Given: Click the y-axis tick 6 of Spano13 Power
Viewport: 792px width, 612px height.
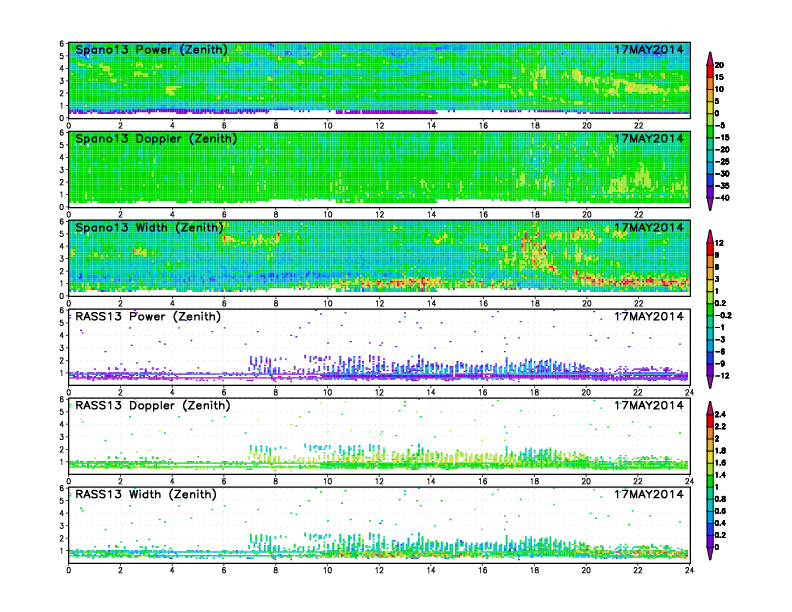Looking at the screenshot, I should click(62, 43).
